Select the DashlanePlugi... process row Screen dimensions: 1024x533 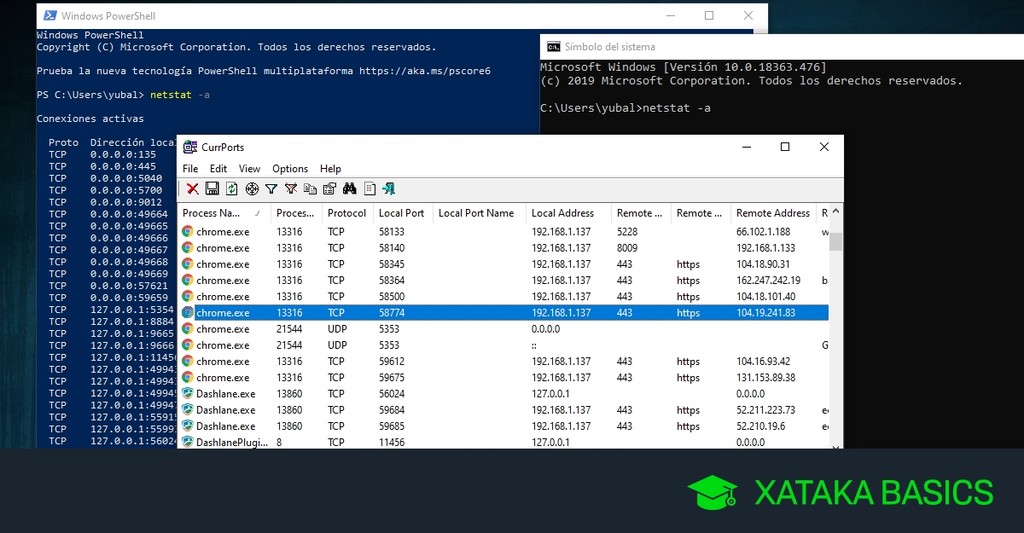504,442
